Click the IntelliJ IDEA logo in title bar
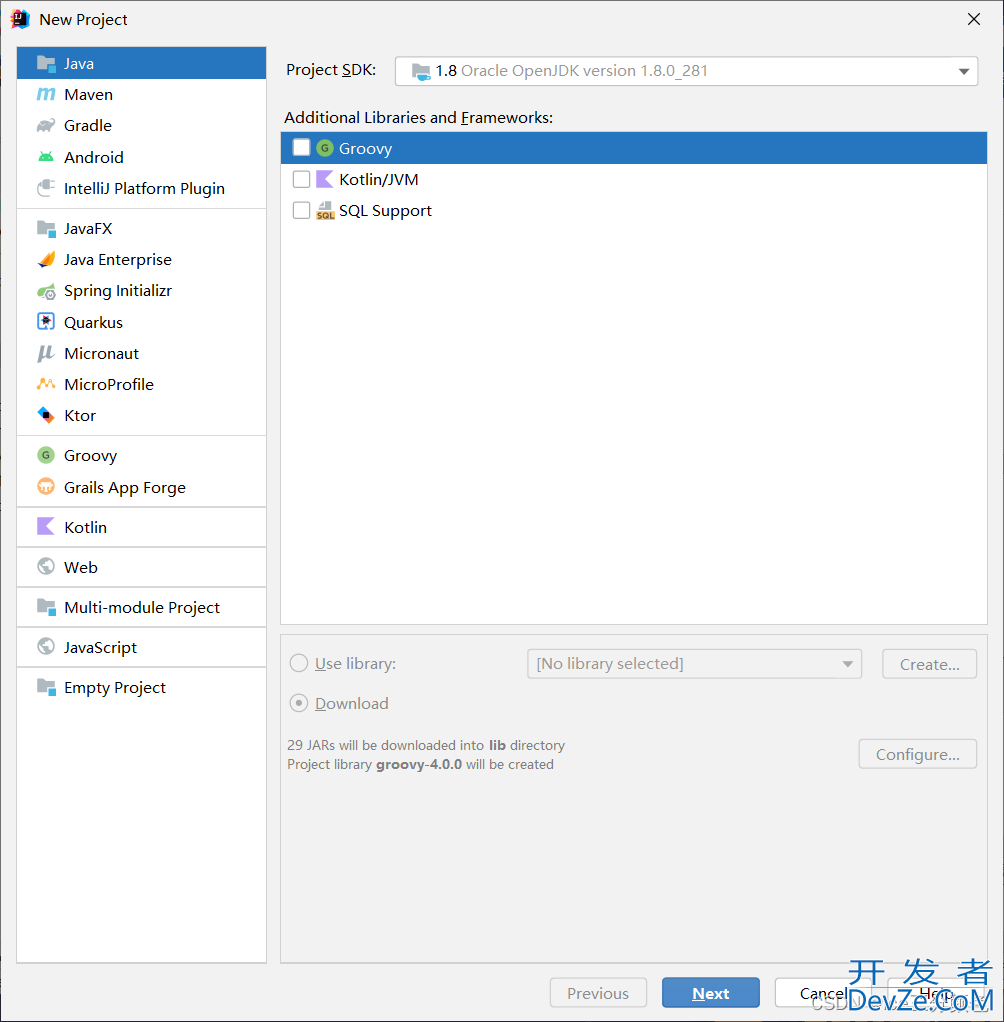 tap(20, 20)
